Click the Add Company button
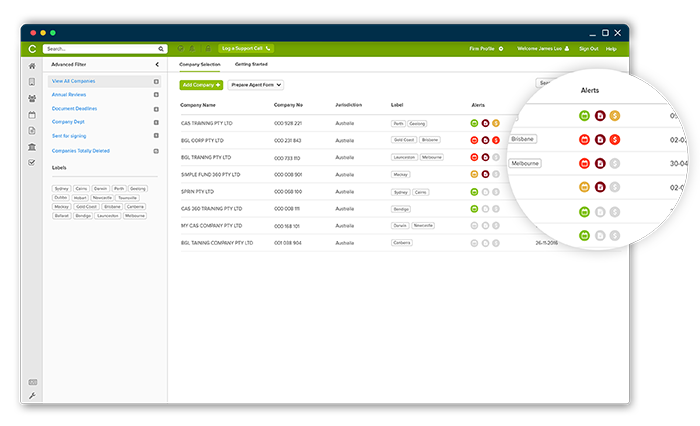 coord(202,85)
